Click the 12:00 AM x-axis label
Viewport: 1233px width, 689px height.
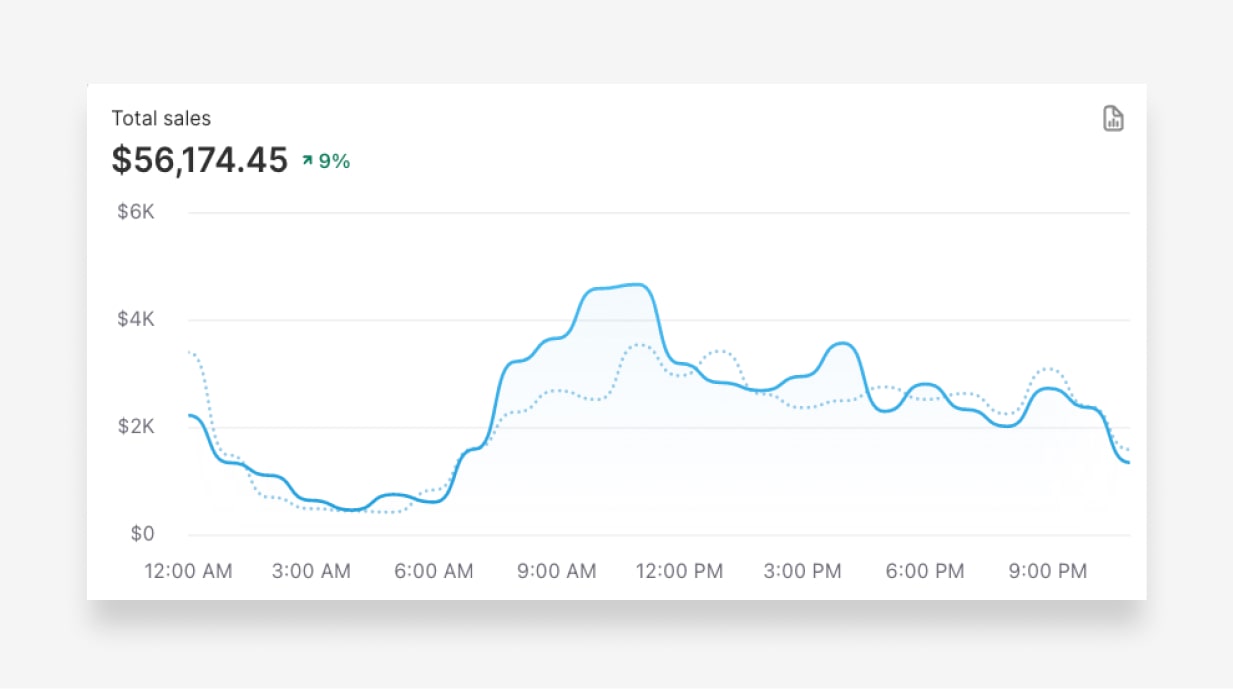pos(188,571)
